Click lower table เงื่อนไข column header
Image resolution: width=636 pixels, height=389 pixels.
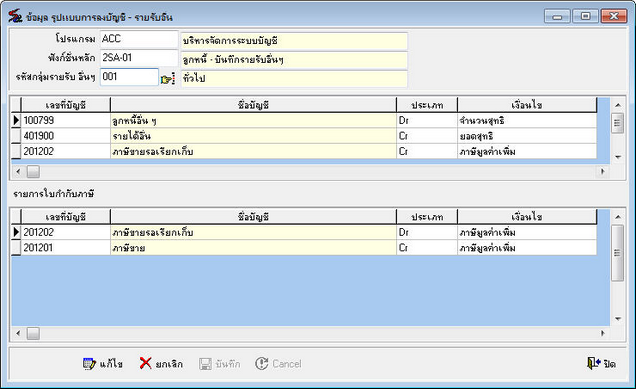click(527, 217)
